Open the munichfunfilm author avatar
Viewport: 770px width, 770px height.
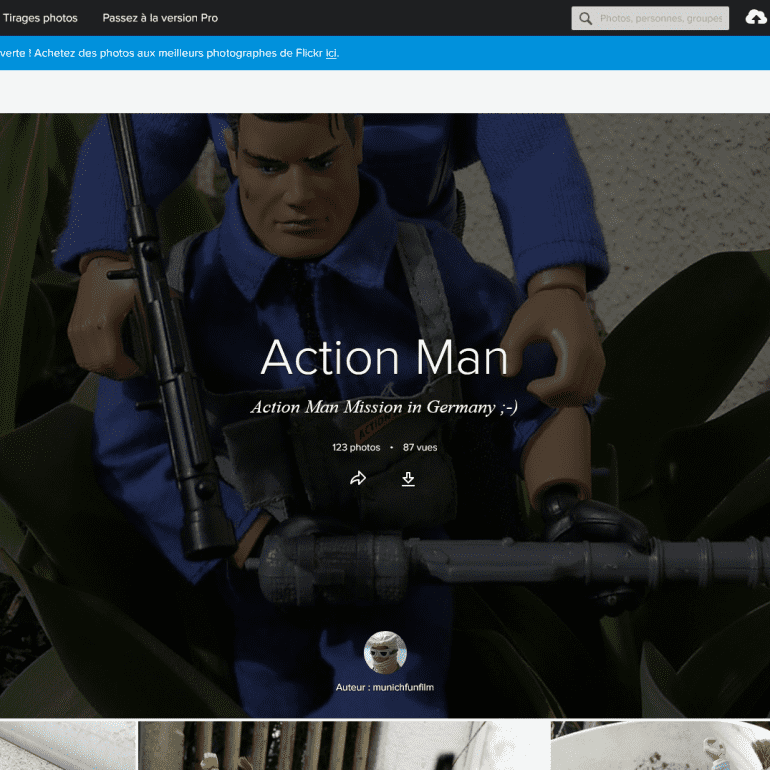coord(385,653)
